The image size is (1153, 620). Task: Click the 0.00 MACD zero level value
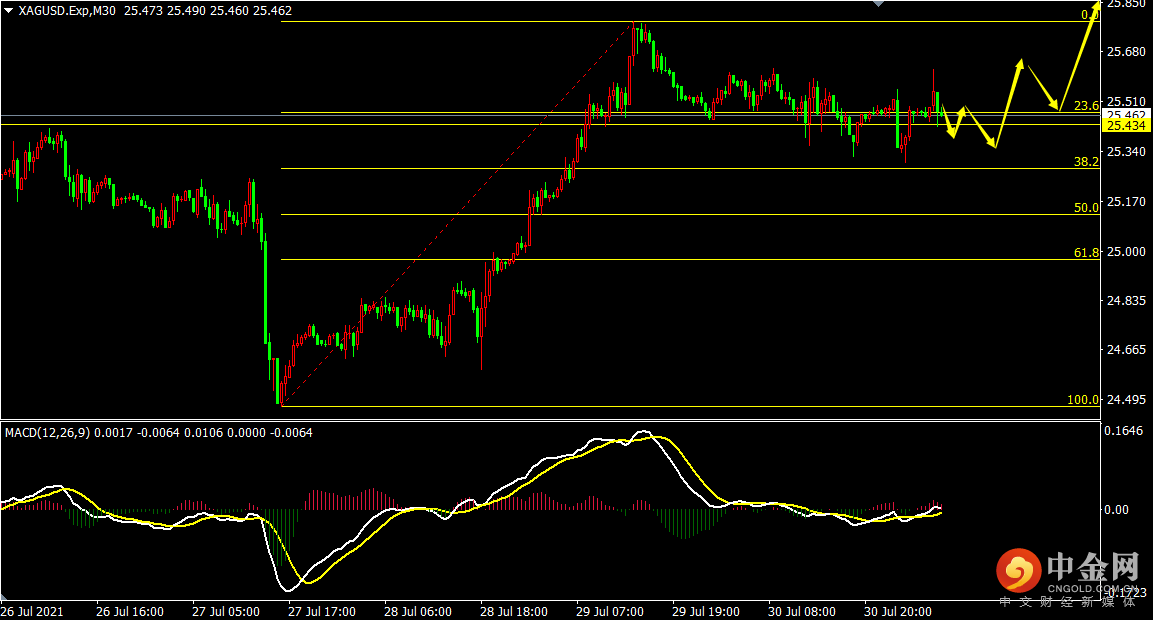[x=1116, y=510]
